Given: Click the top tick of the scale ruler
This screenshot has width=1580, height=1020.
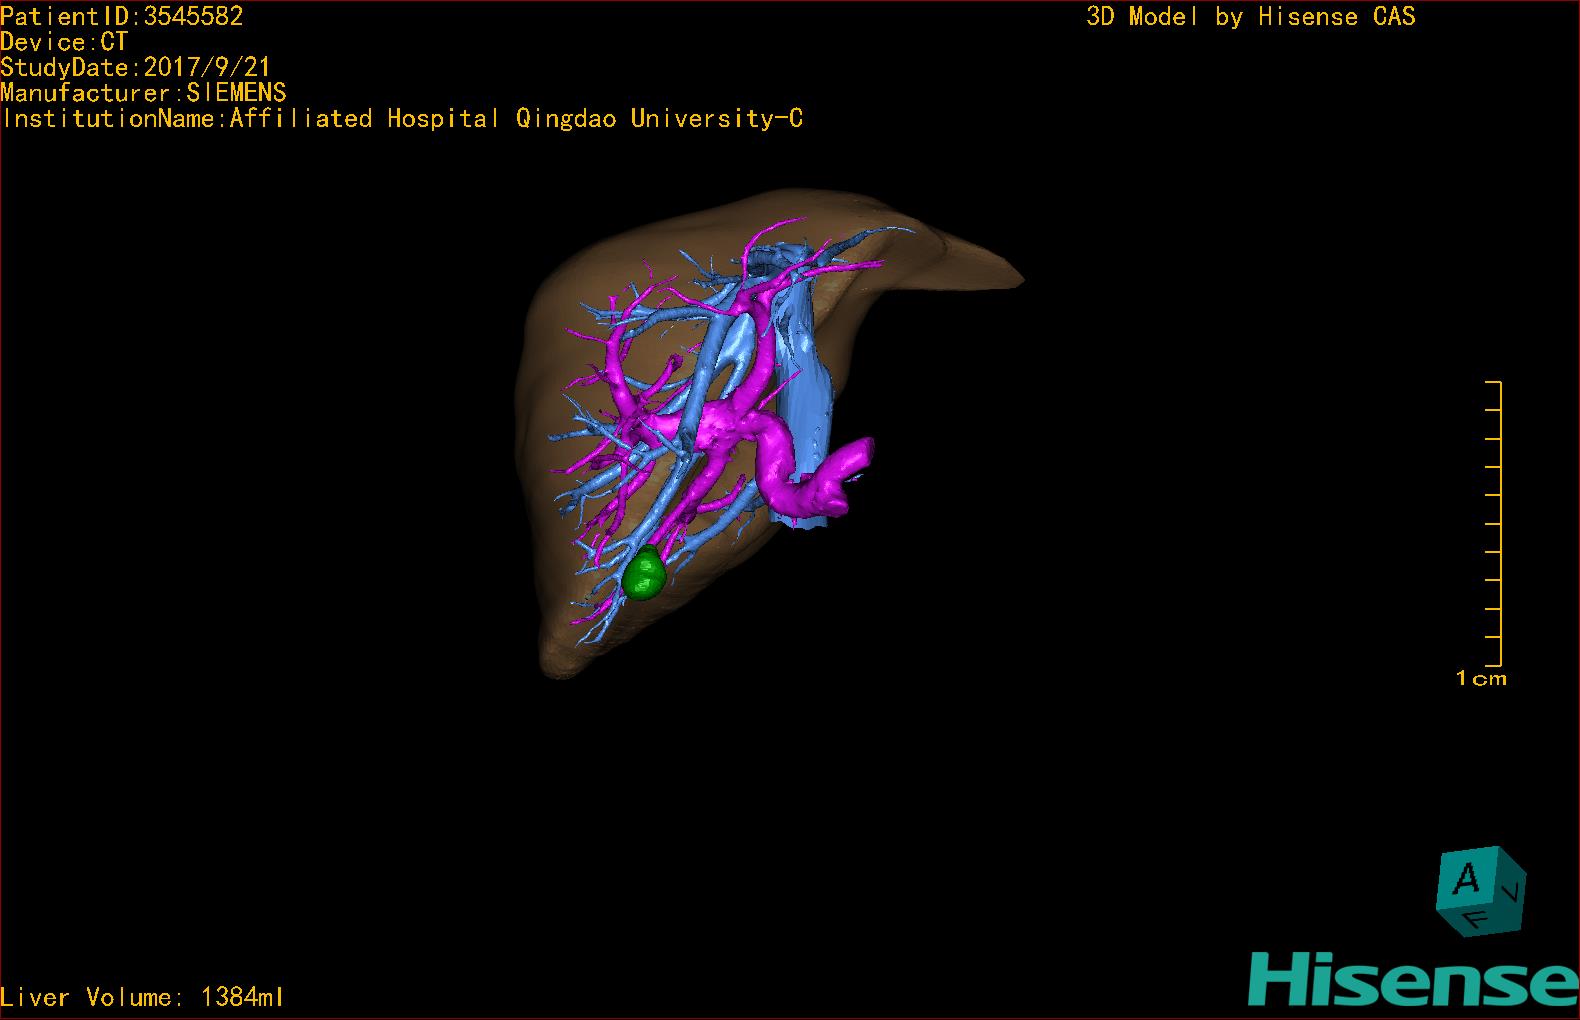Looking at the screenshot, I should [1493, 382].
